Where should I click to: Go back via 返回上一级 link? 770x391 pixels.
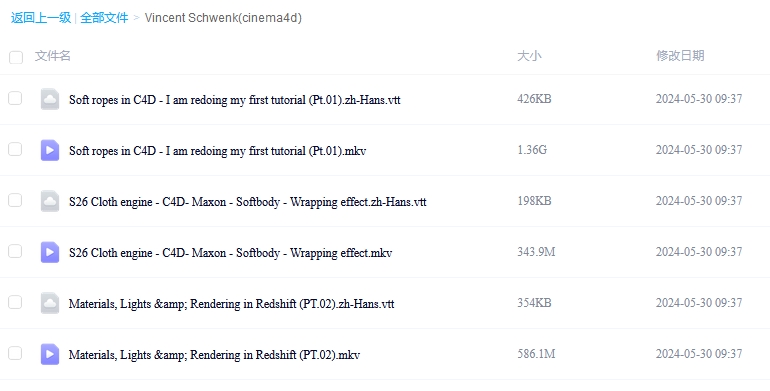(x=41, y=18)
